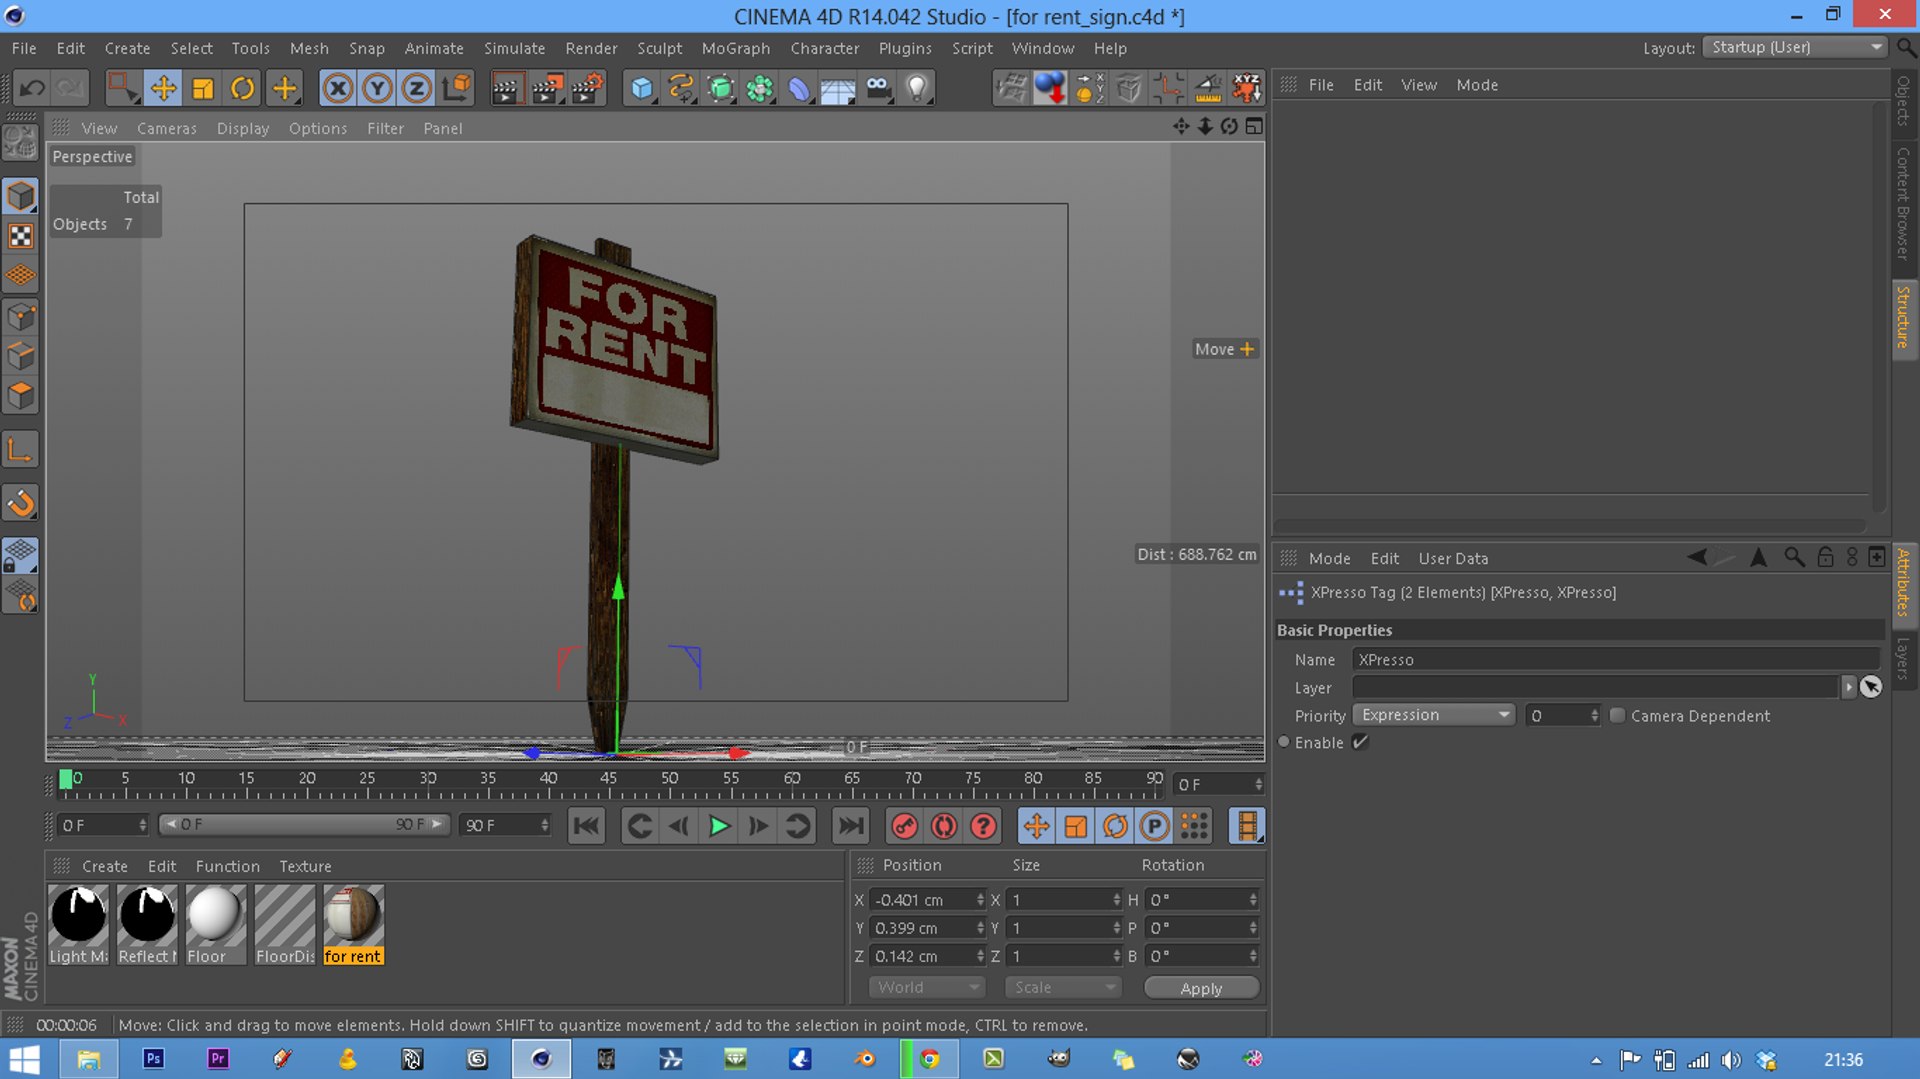The width and height of the screenshot is (1920, 1079).
Task: Switch to Structure side tab
Action: pos(1903,317)
